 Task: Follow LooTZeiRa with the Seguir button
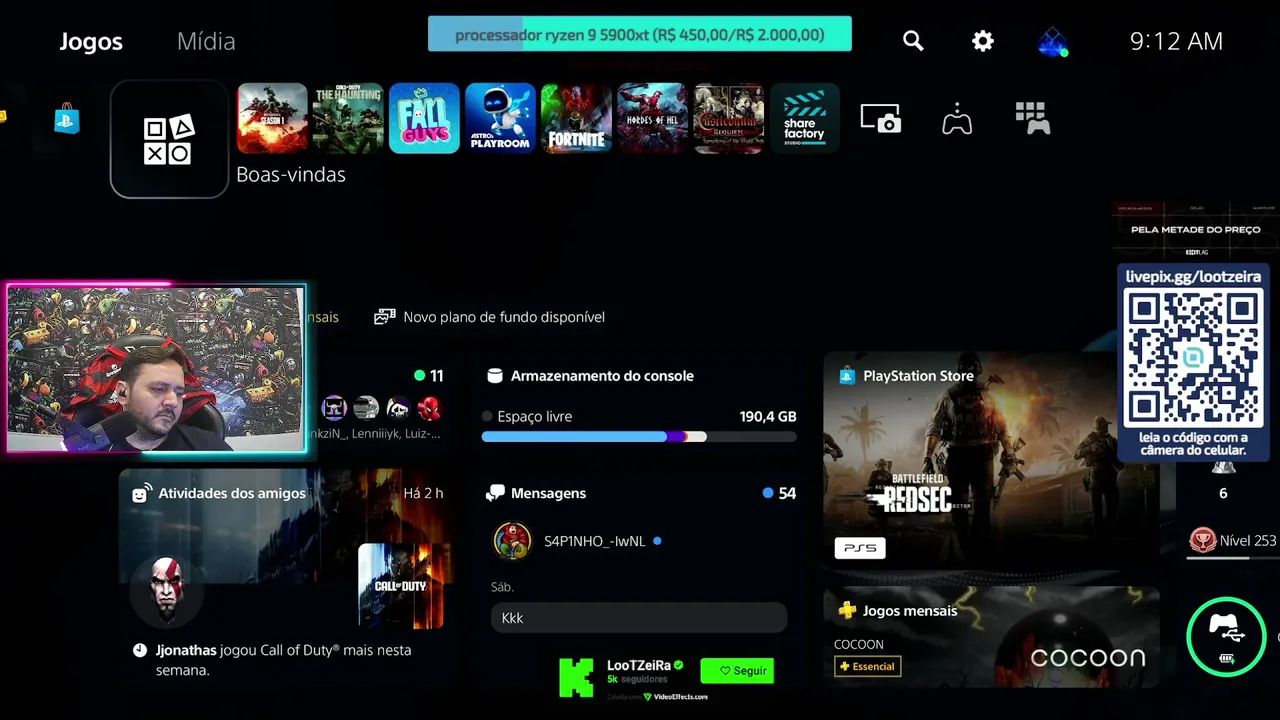[738, 670]
